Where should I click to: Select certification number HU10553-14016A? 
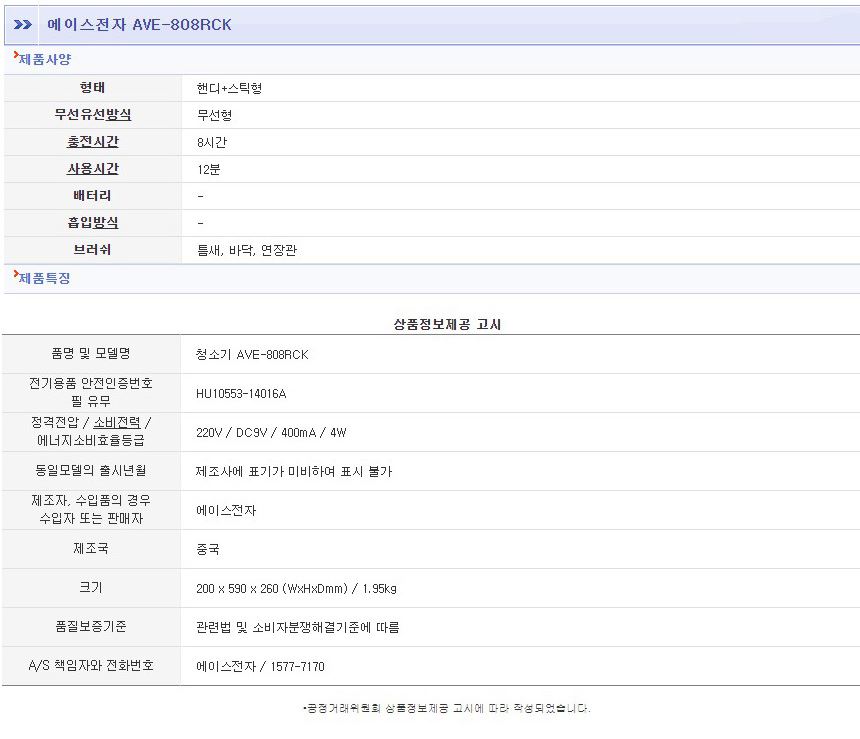coord(241,394)
